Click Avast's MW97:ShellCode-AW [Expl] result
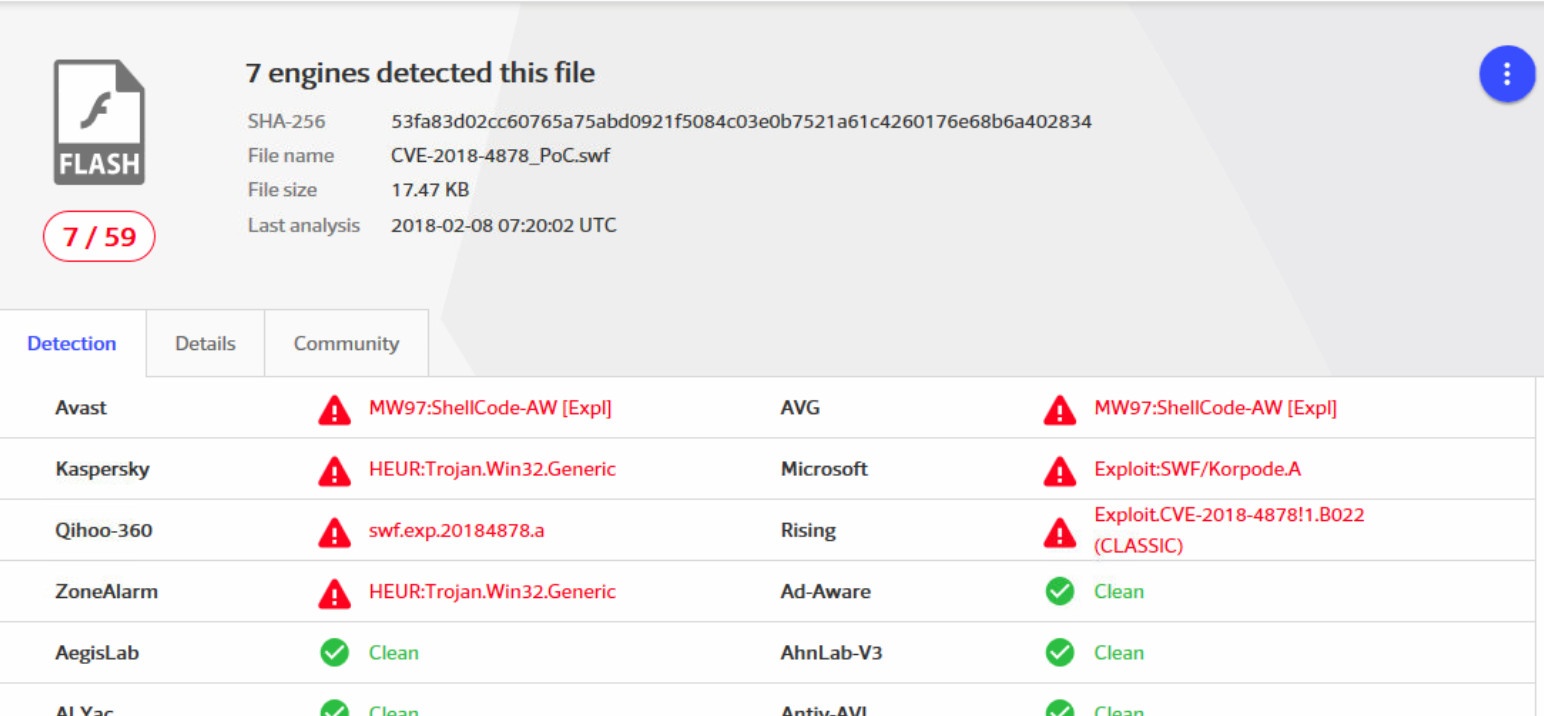Image resolution: width=1544 pixels, height=716 pixels. point(490,408)
